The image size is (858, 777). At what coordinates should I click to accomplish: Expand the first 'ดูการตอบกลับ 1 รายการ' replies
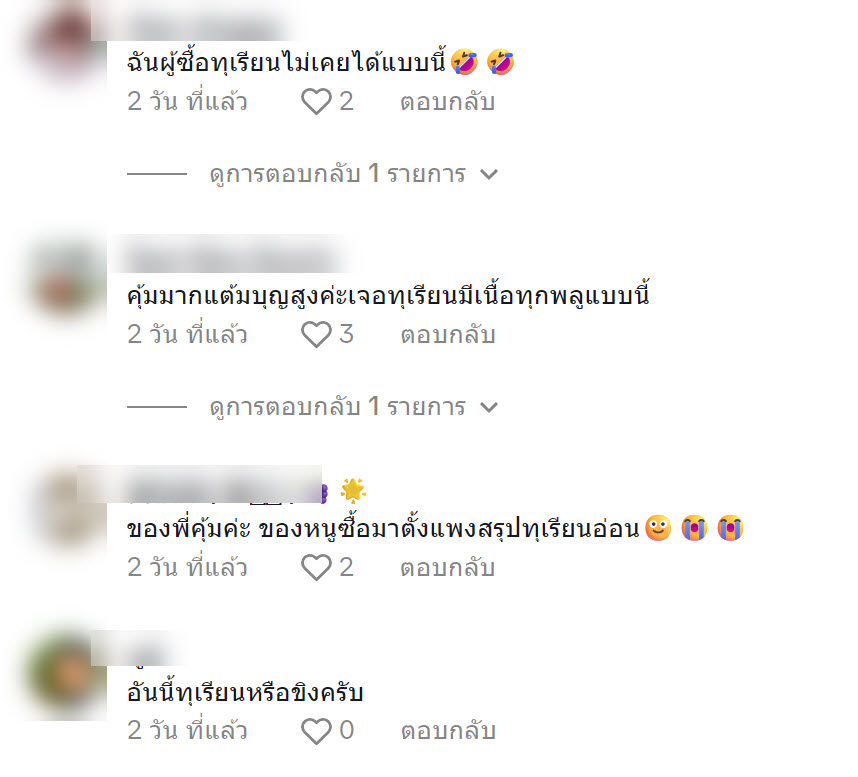(x=338, y=174)
